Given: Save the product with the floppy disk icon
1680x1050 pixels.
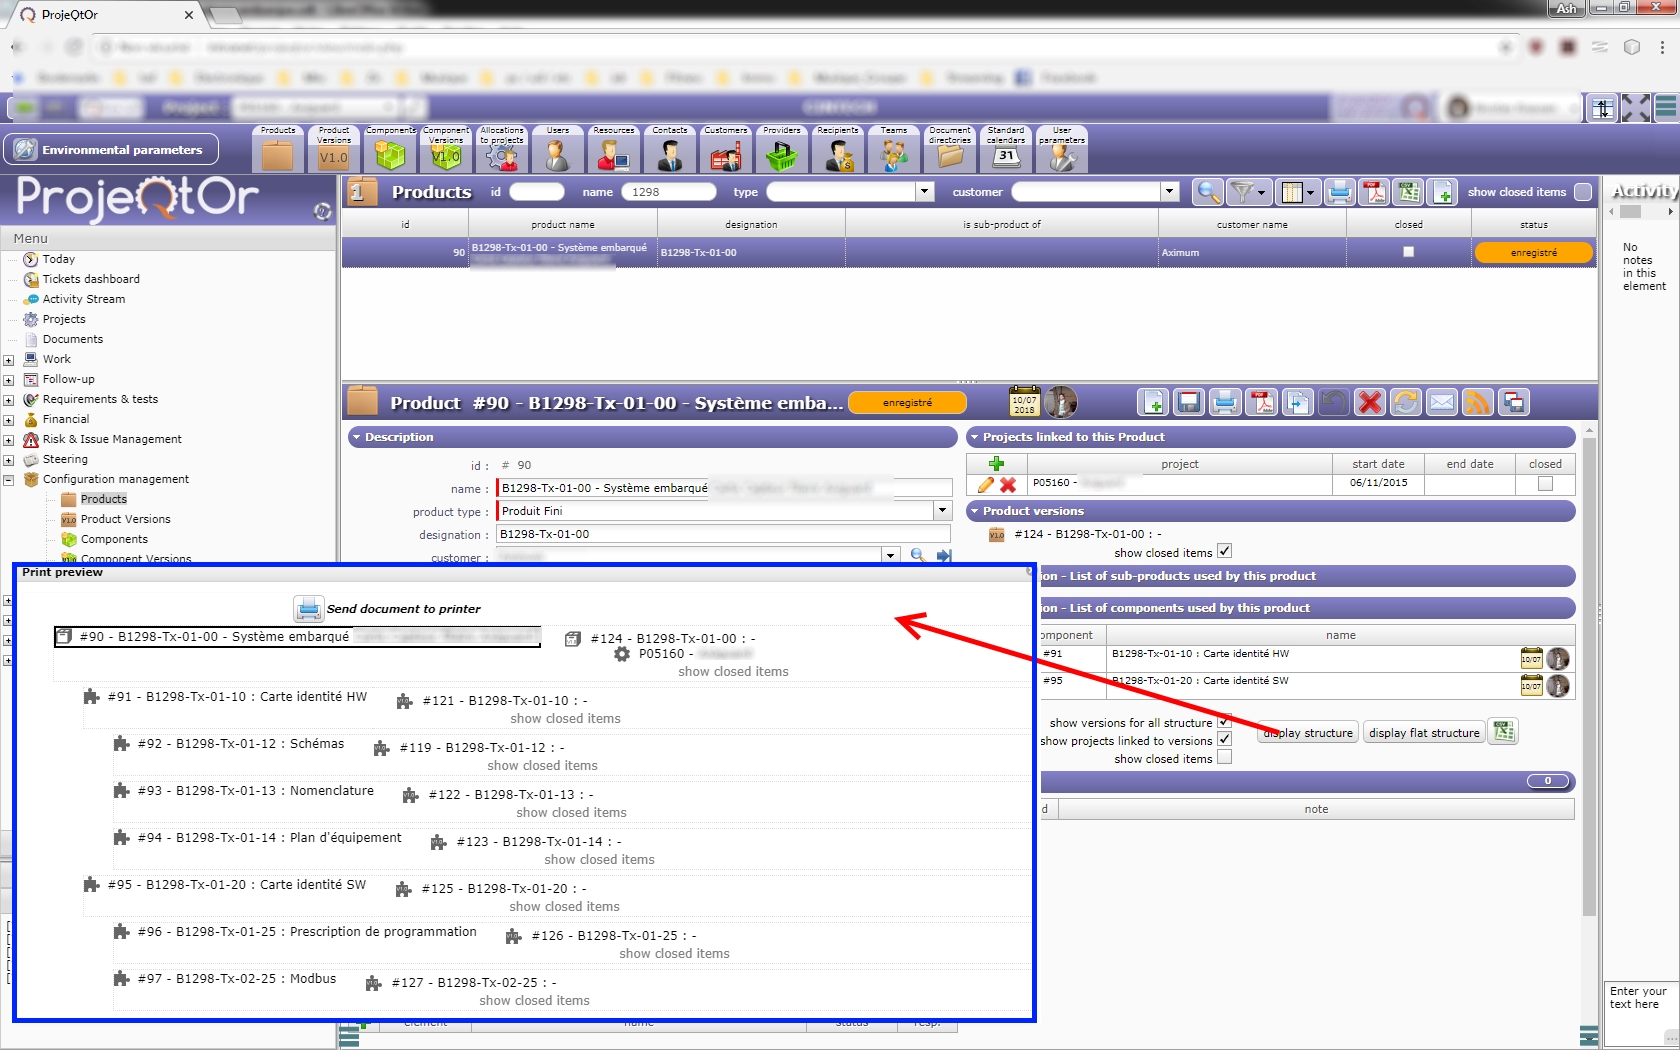Looking at the screenshot, I should click(x=1189, y=402).
